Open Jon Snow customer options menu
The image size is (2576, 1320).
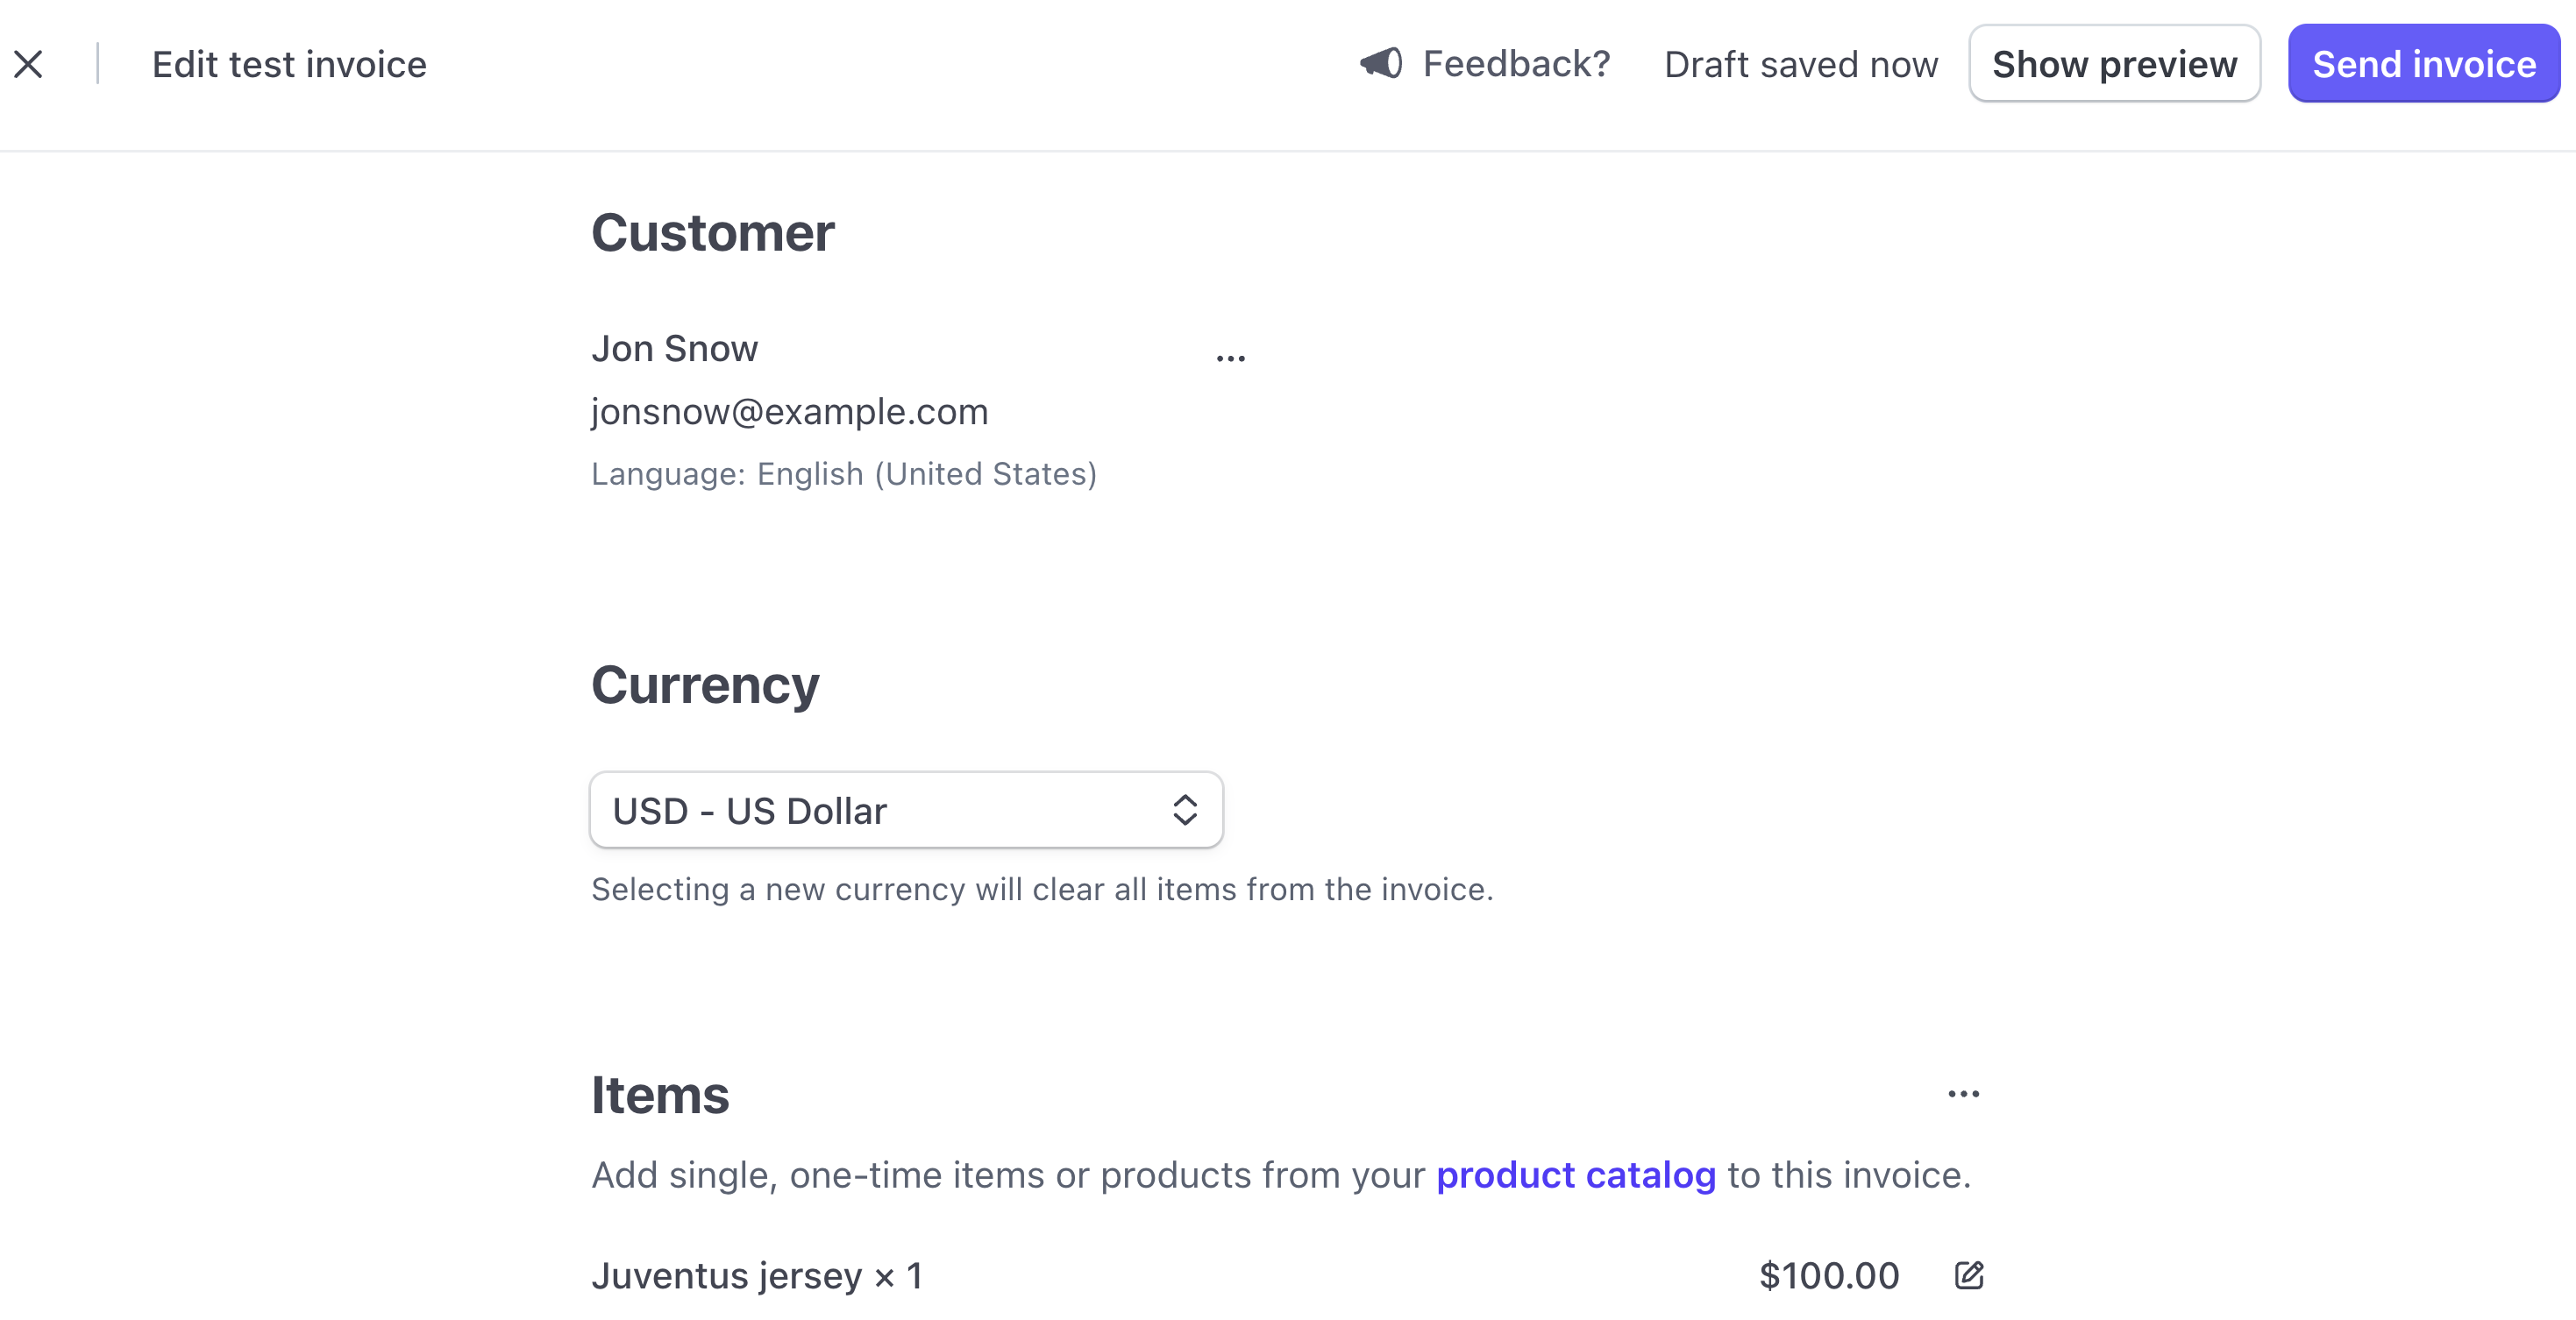point(1230,358)
